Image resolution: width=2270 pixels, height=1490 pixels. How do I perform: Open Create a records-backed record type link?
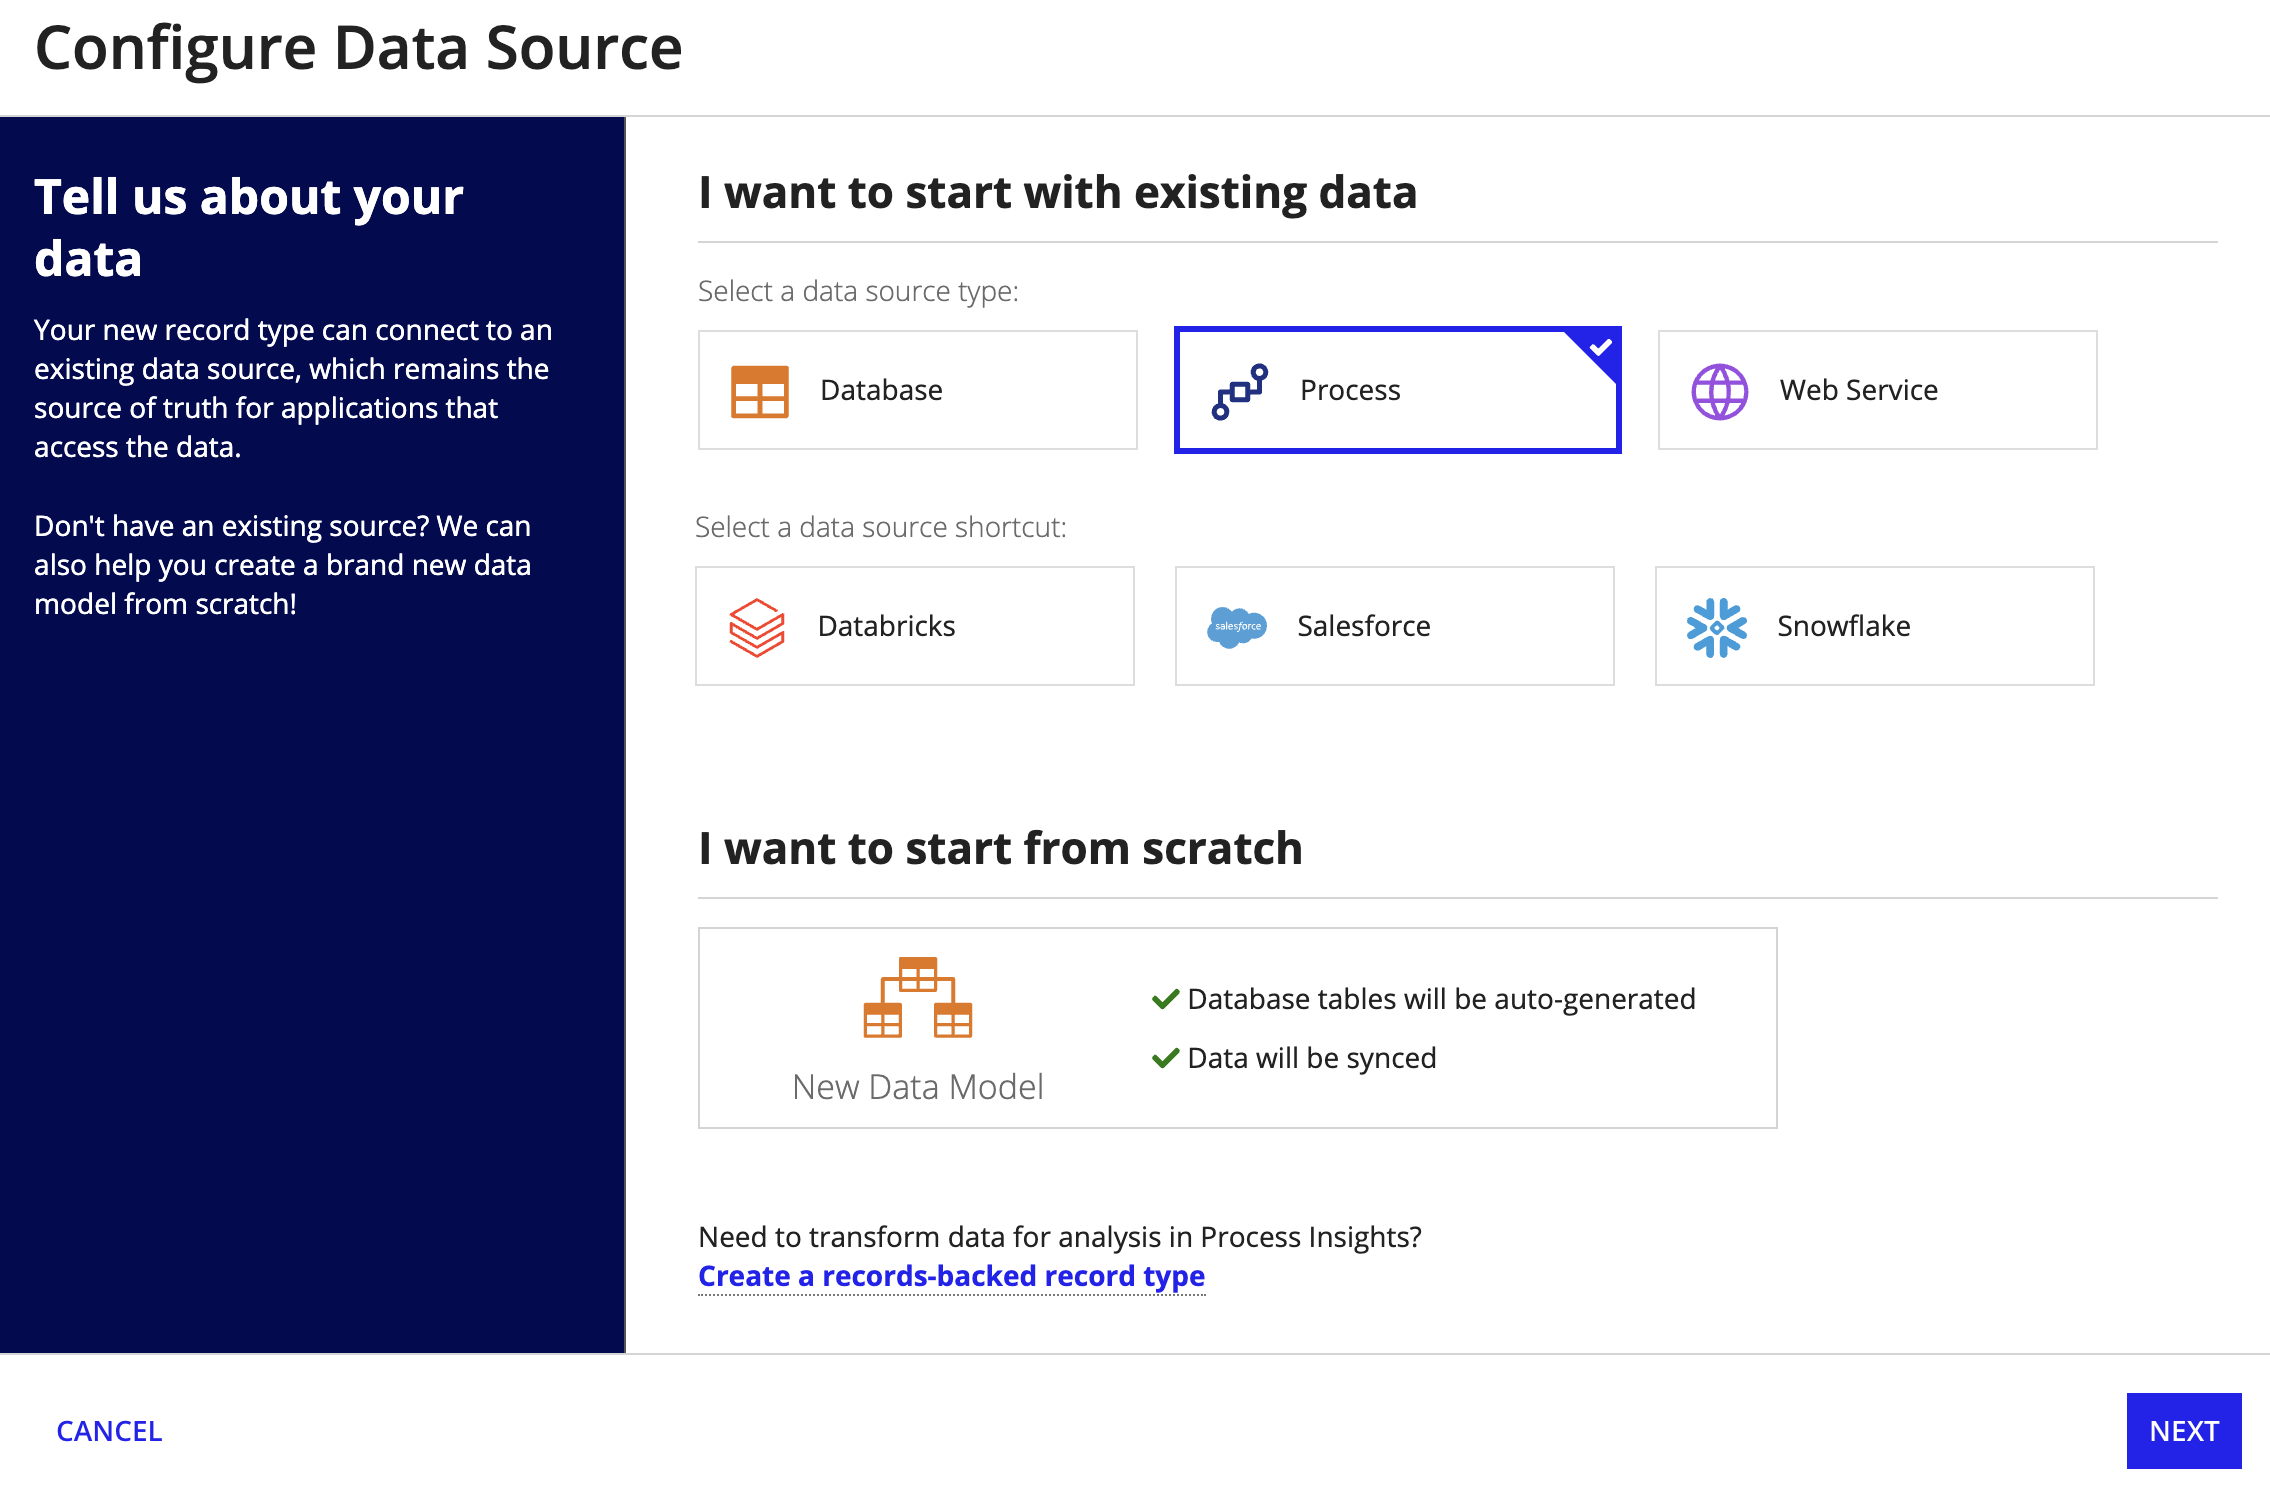point(951,1276)
